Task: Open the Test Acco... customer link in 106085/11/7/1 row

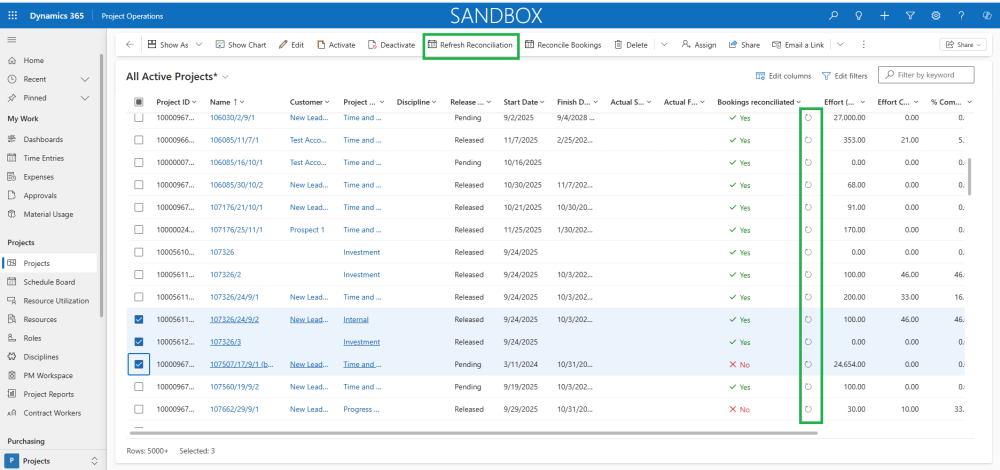Action: pos(309,140)
